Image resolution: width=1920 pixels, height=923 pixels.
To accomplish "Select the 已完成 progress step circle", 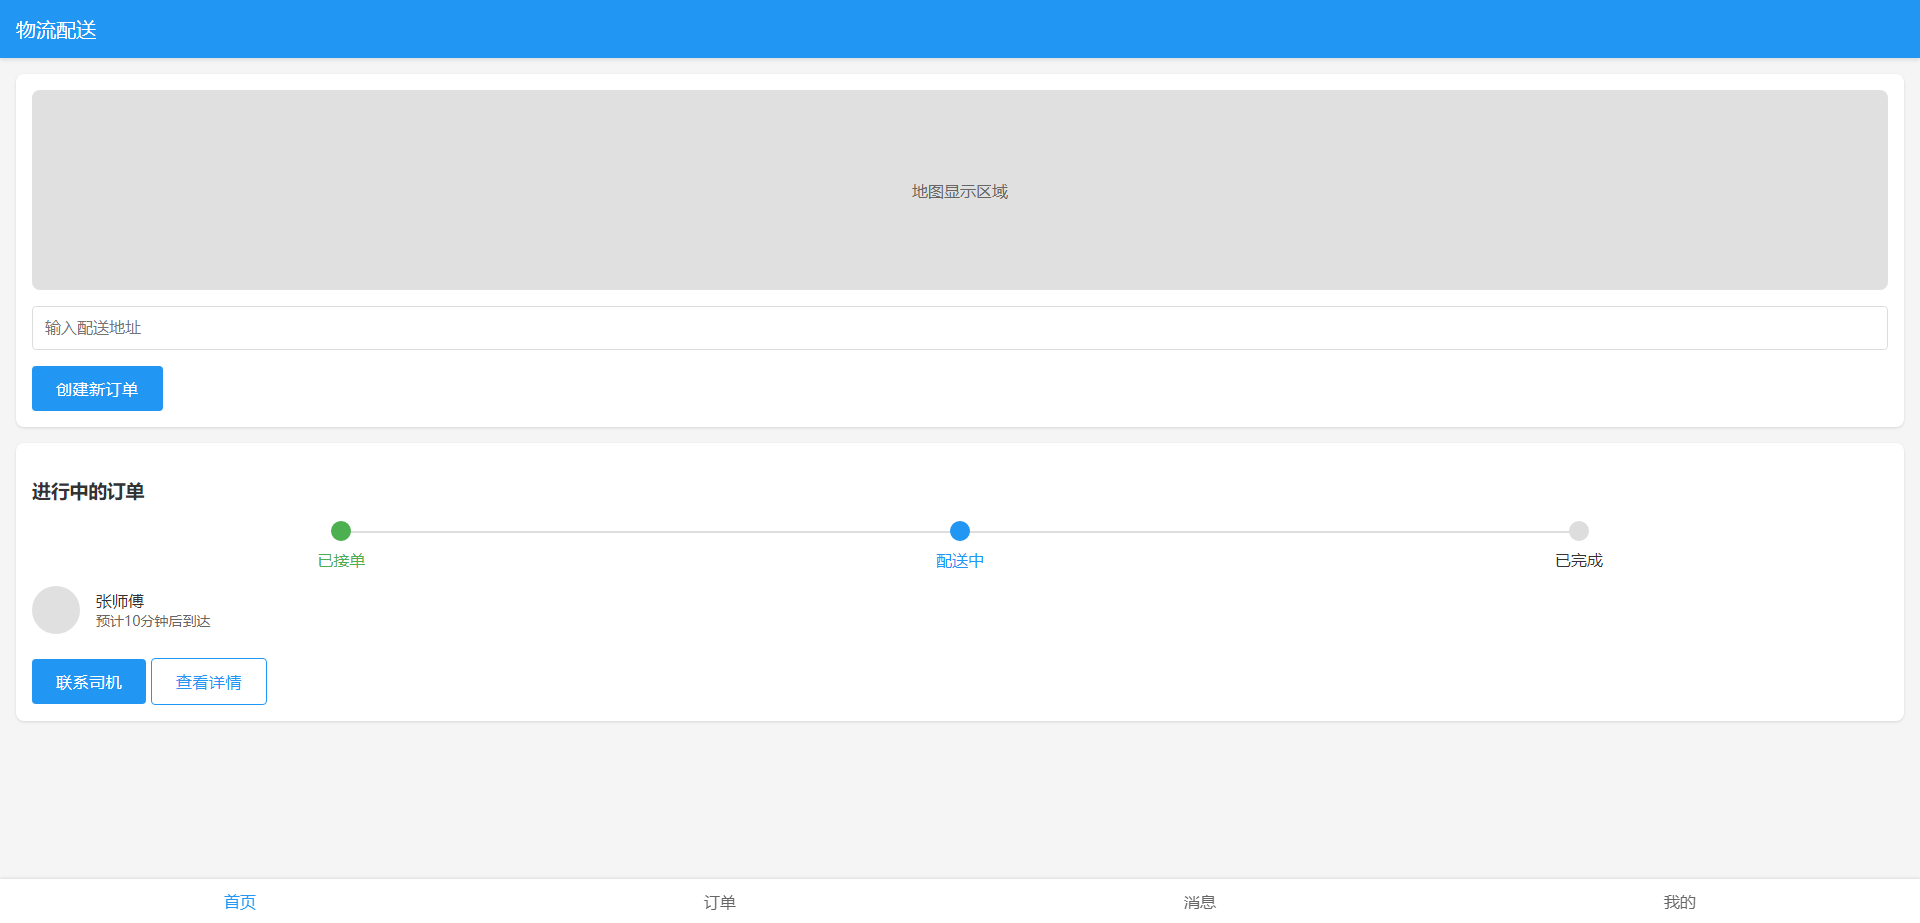I will point(1579,531).
